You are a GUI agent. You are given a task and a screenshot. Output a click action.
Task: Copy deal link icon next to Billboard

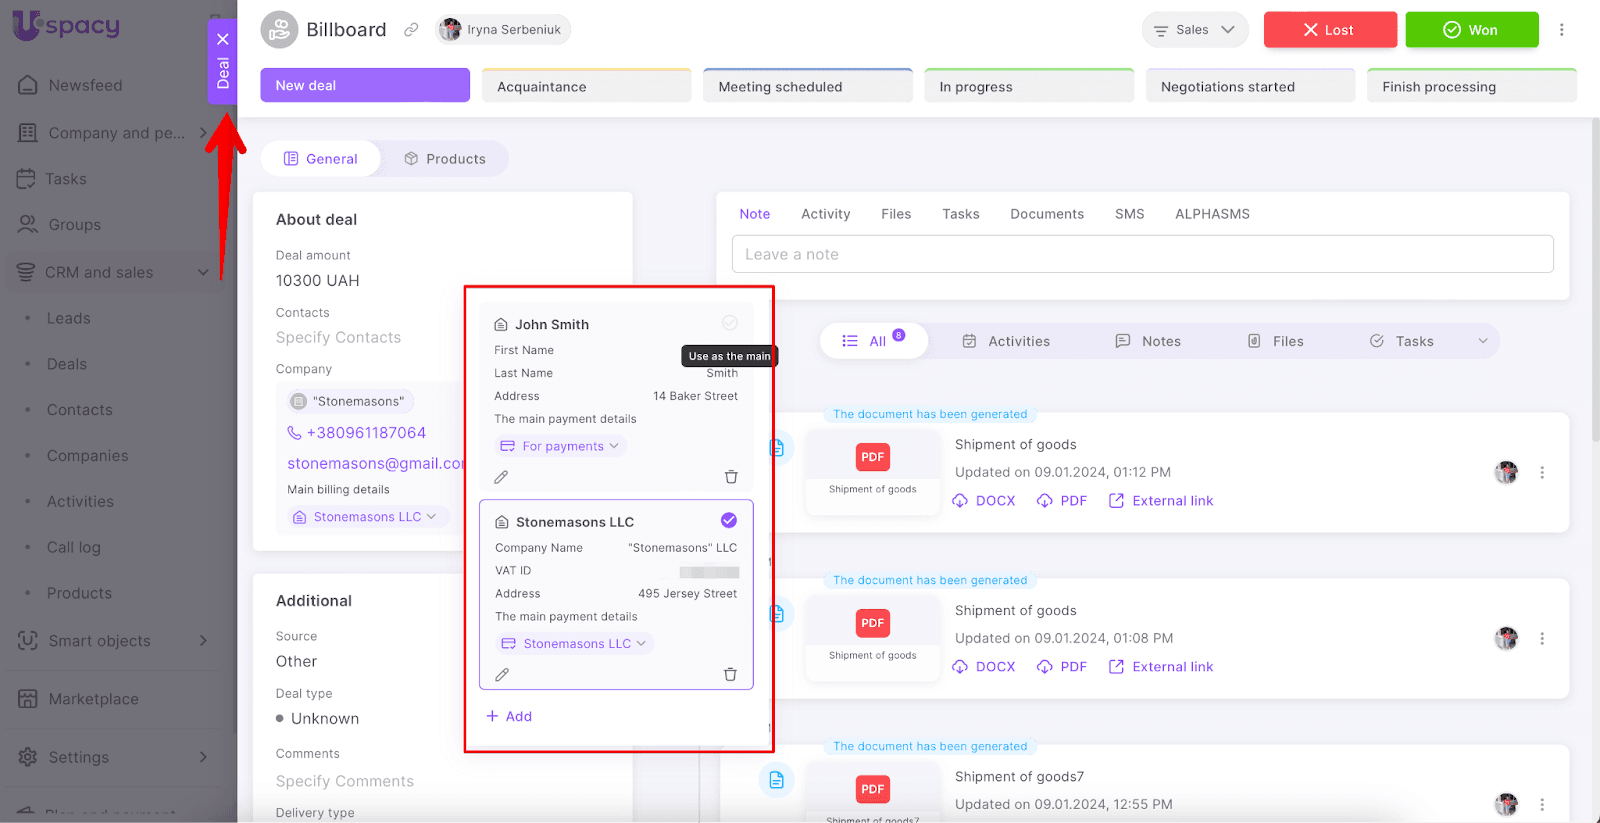pyautogui.click(x=411, y=30)
